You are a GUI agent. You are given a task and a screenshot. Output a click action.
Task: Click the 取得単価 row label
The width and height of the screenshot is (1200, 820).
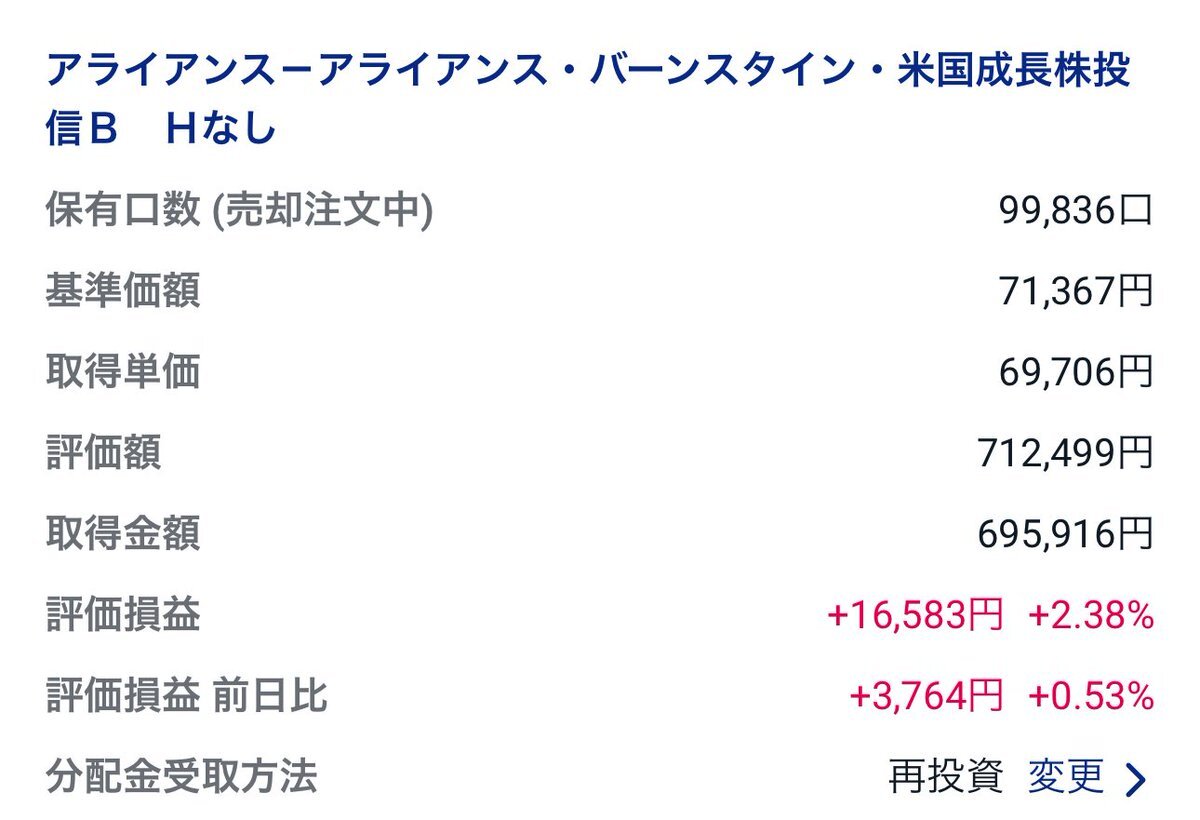(x=123, y=372)
